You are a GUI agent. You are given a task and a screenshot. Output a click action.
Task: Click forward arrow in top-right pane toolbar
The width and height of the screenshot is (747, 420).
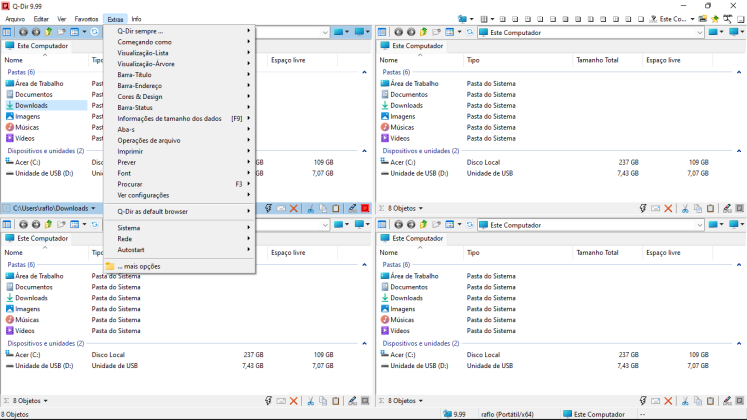[411, 32]
